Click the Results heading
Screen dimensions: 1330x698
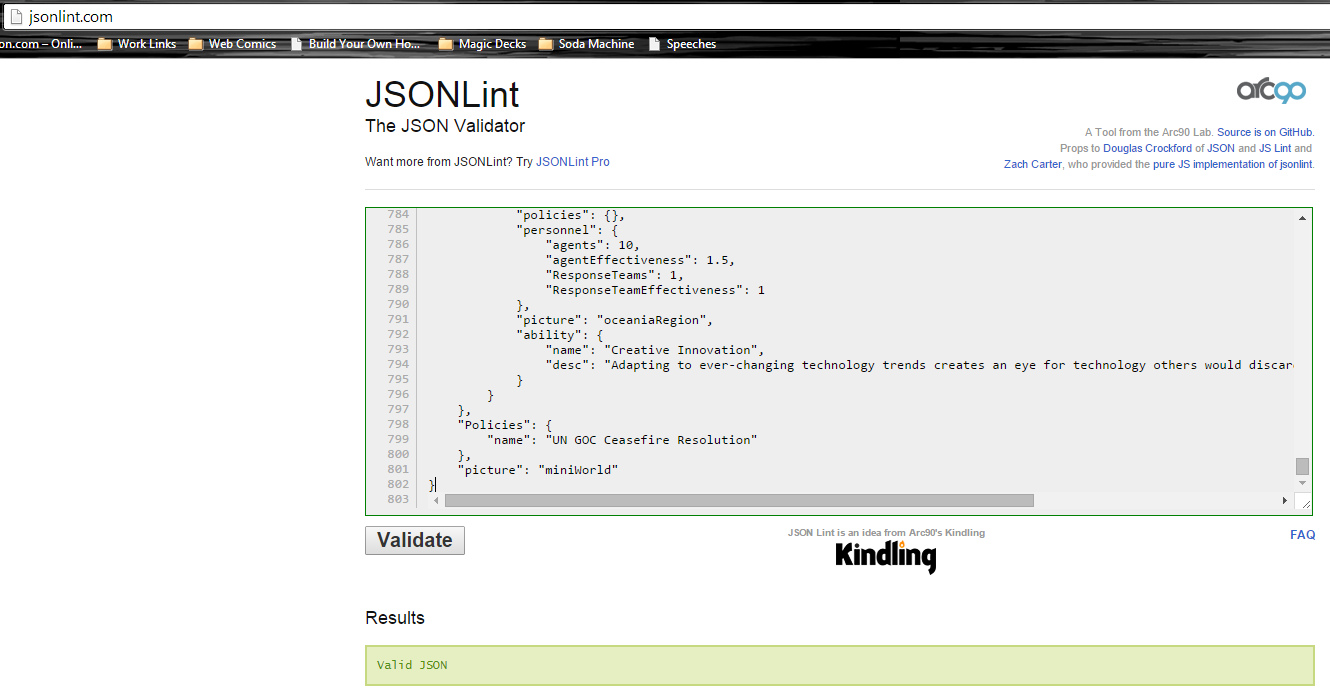395,618
